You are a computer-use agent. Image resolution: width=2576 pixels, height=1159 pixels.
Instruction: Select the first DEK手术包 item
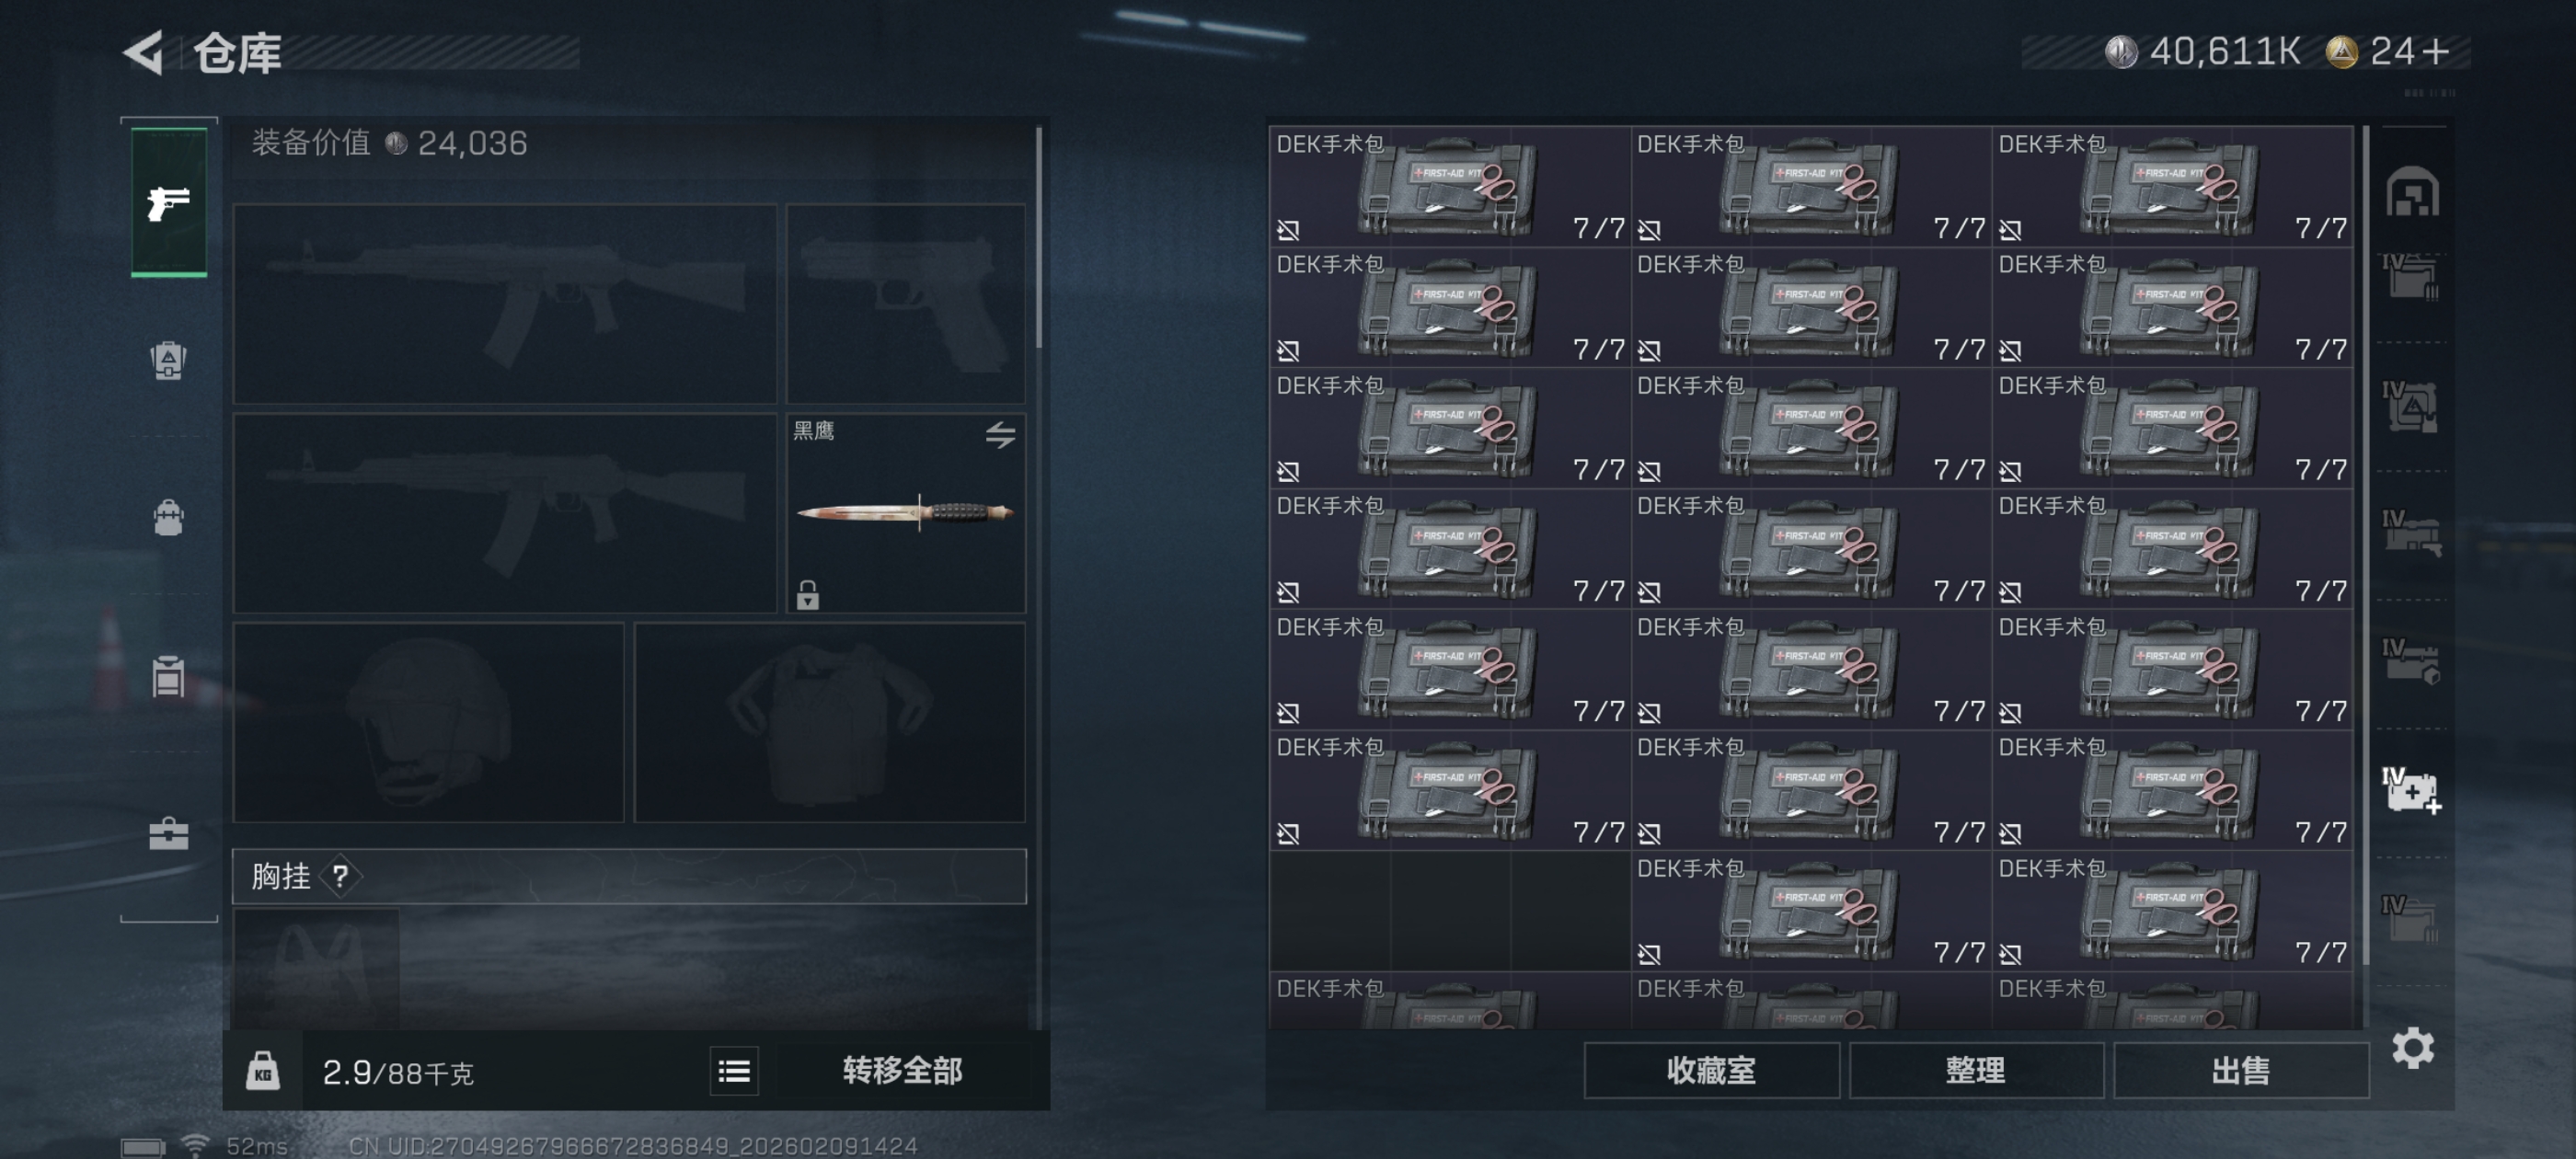pyautogui.click(x=1449, y=187)
